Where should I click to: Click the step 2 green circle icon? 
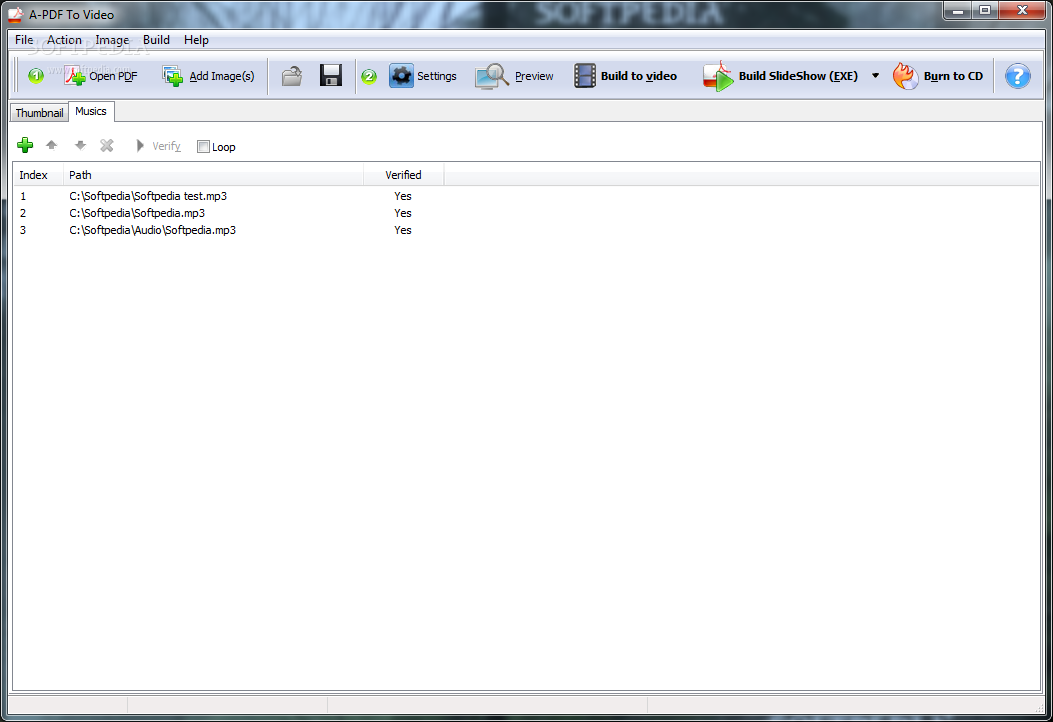[369, 77]
